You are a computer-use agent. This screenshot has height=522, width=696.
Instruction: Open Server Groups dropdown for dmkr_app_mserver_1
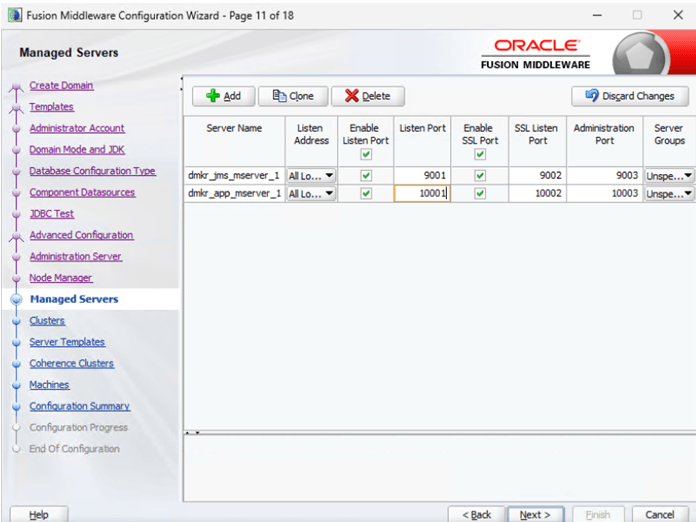(669, 194)
